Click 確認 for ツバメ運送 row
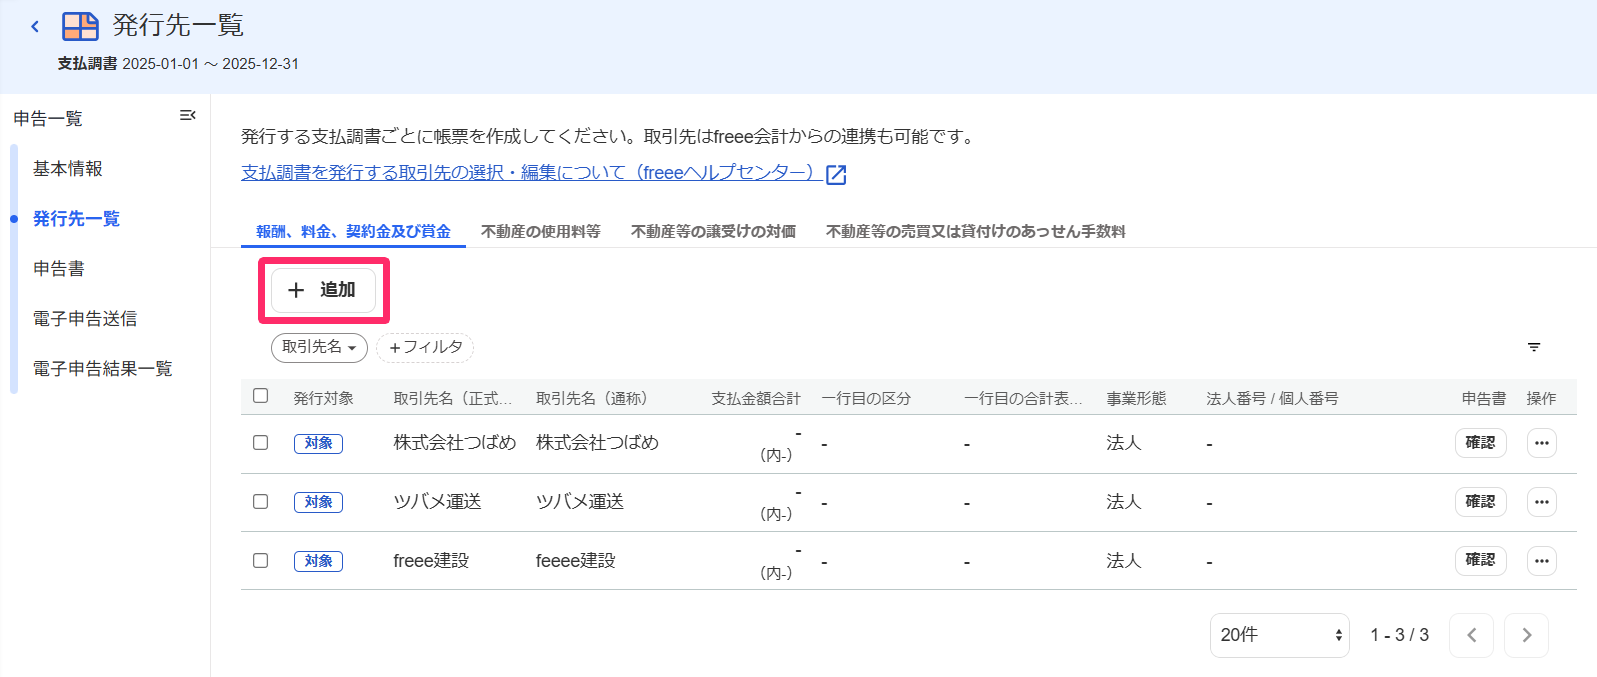The image size is (1597, 677). (1480, 502)
